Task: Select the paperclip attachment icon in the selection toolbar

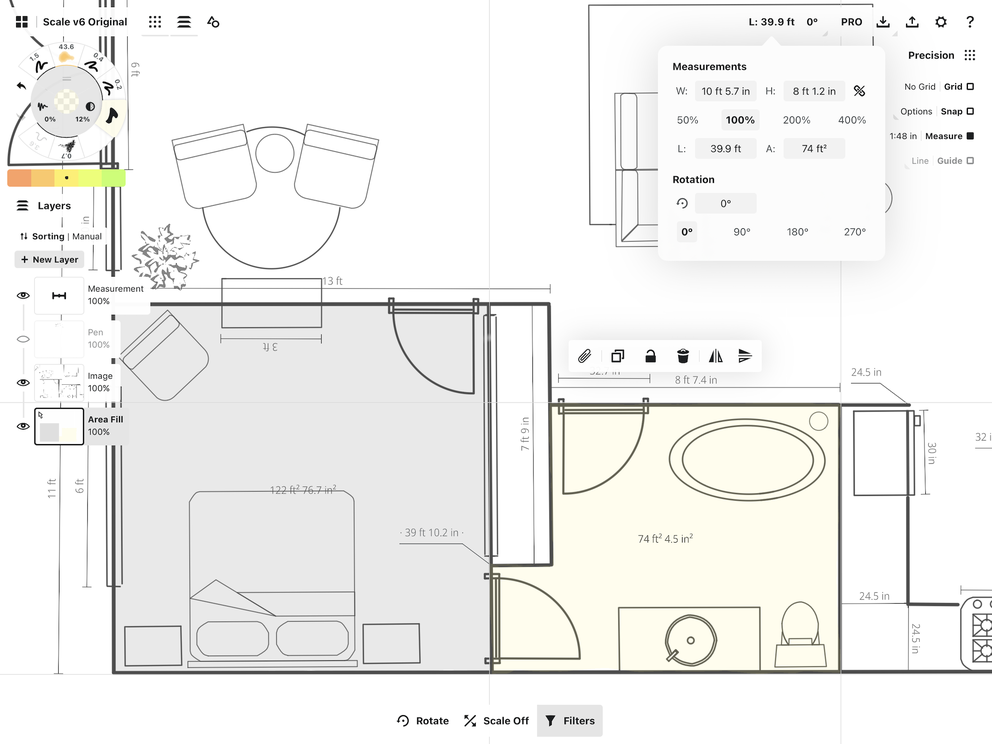Action: (x=586, y=355)
